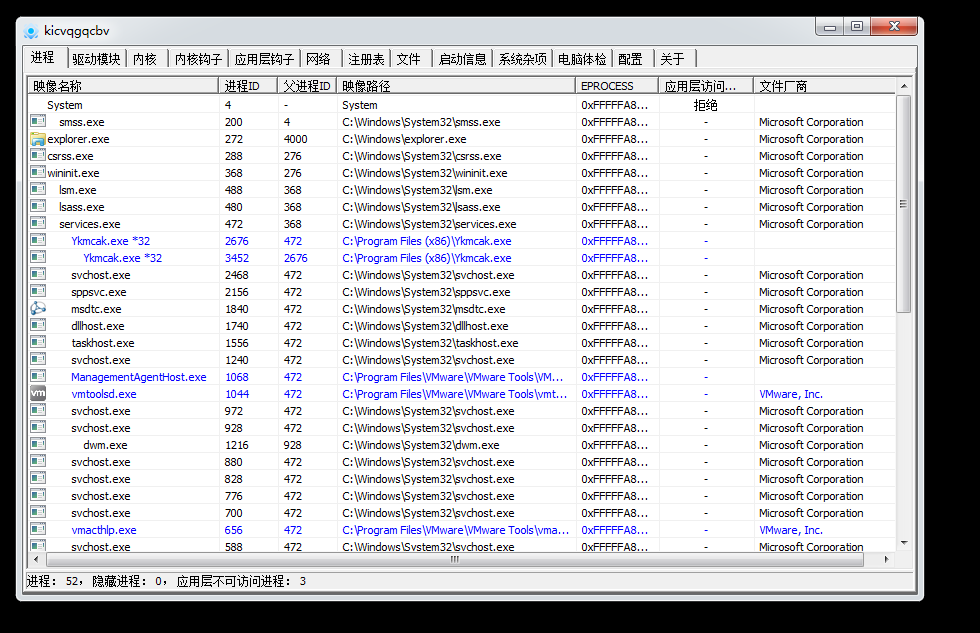Click the taskhost.exe process icon
The image size is (980, 633).
(38, 343)
